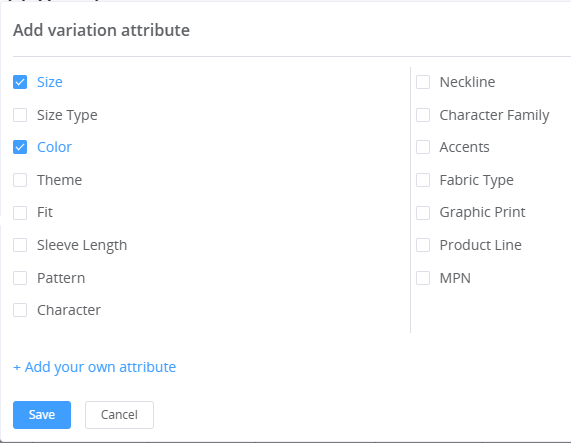The width and height of the screenshot is (571, 443).
Task: Check the Product Line option
Action: (423, 245)
